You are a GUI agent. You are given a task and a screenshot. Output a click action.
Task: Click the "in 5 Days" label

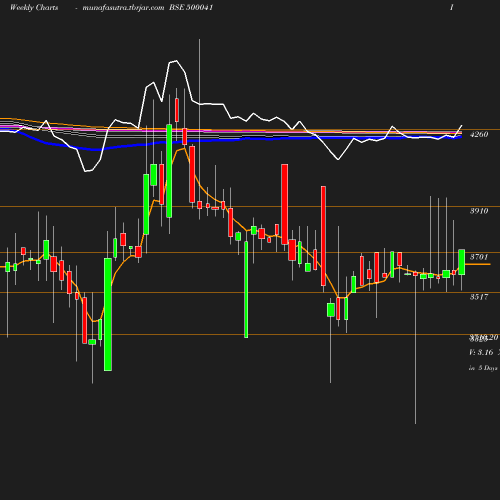click(483, 368)
